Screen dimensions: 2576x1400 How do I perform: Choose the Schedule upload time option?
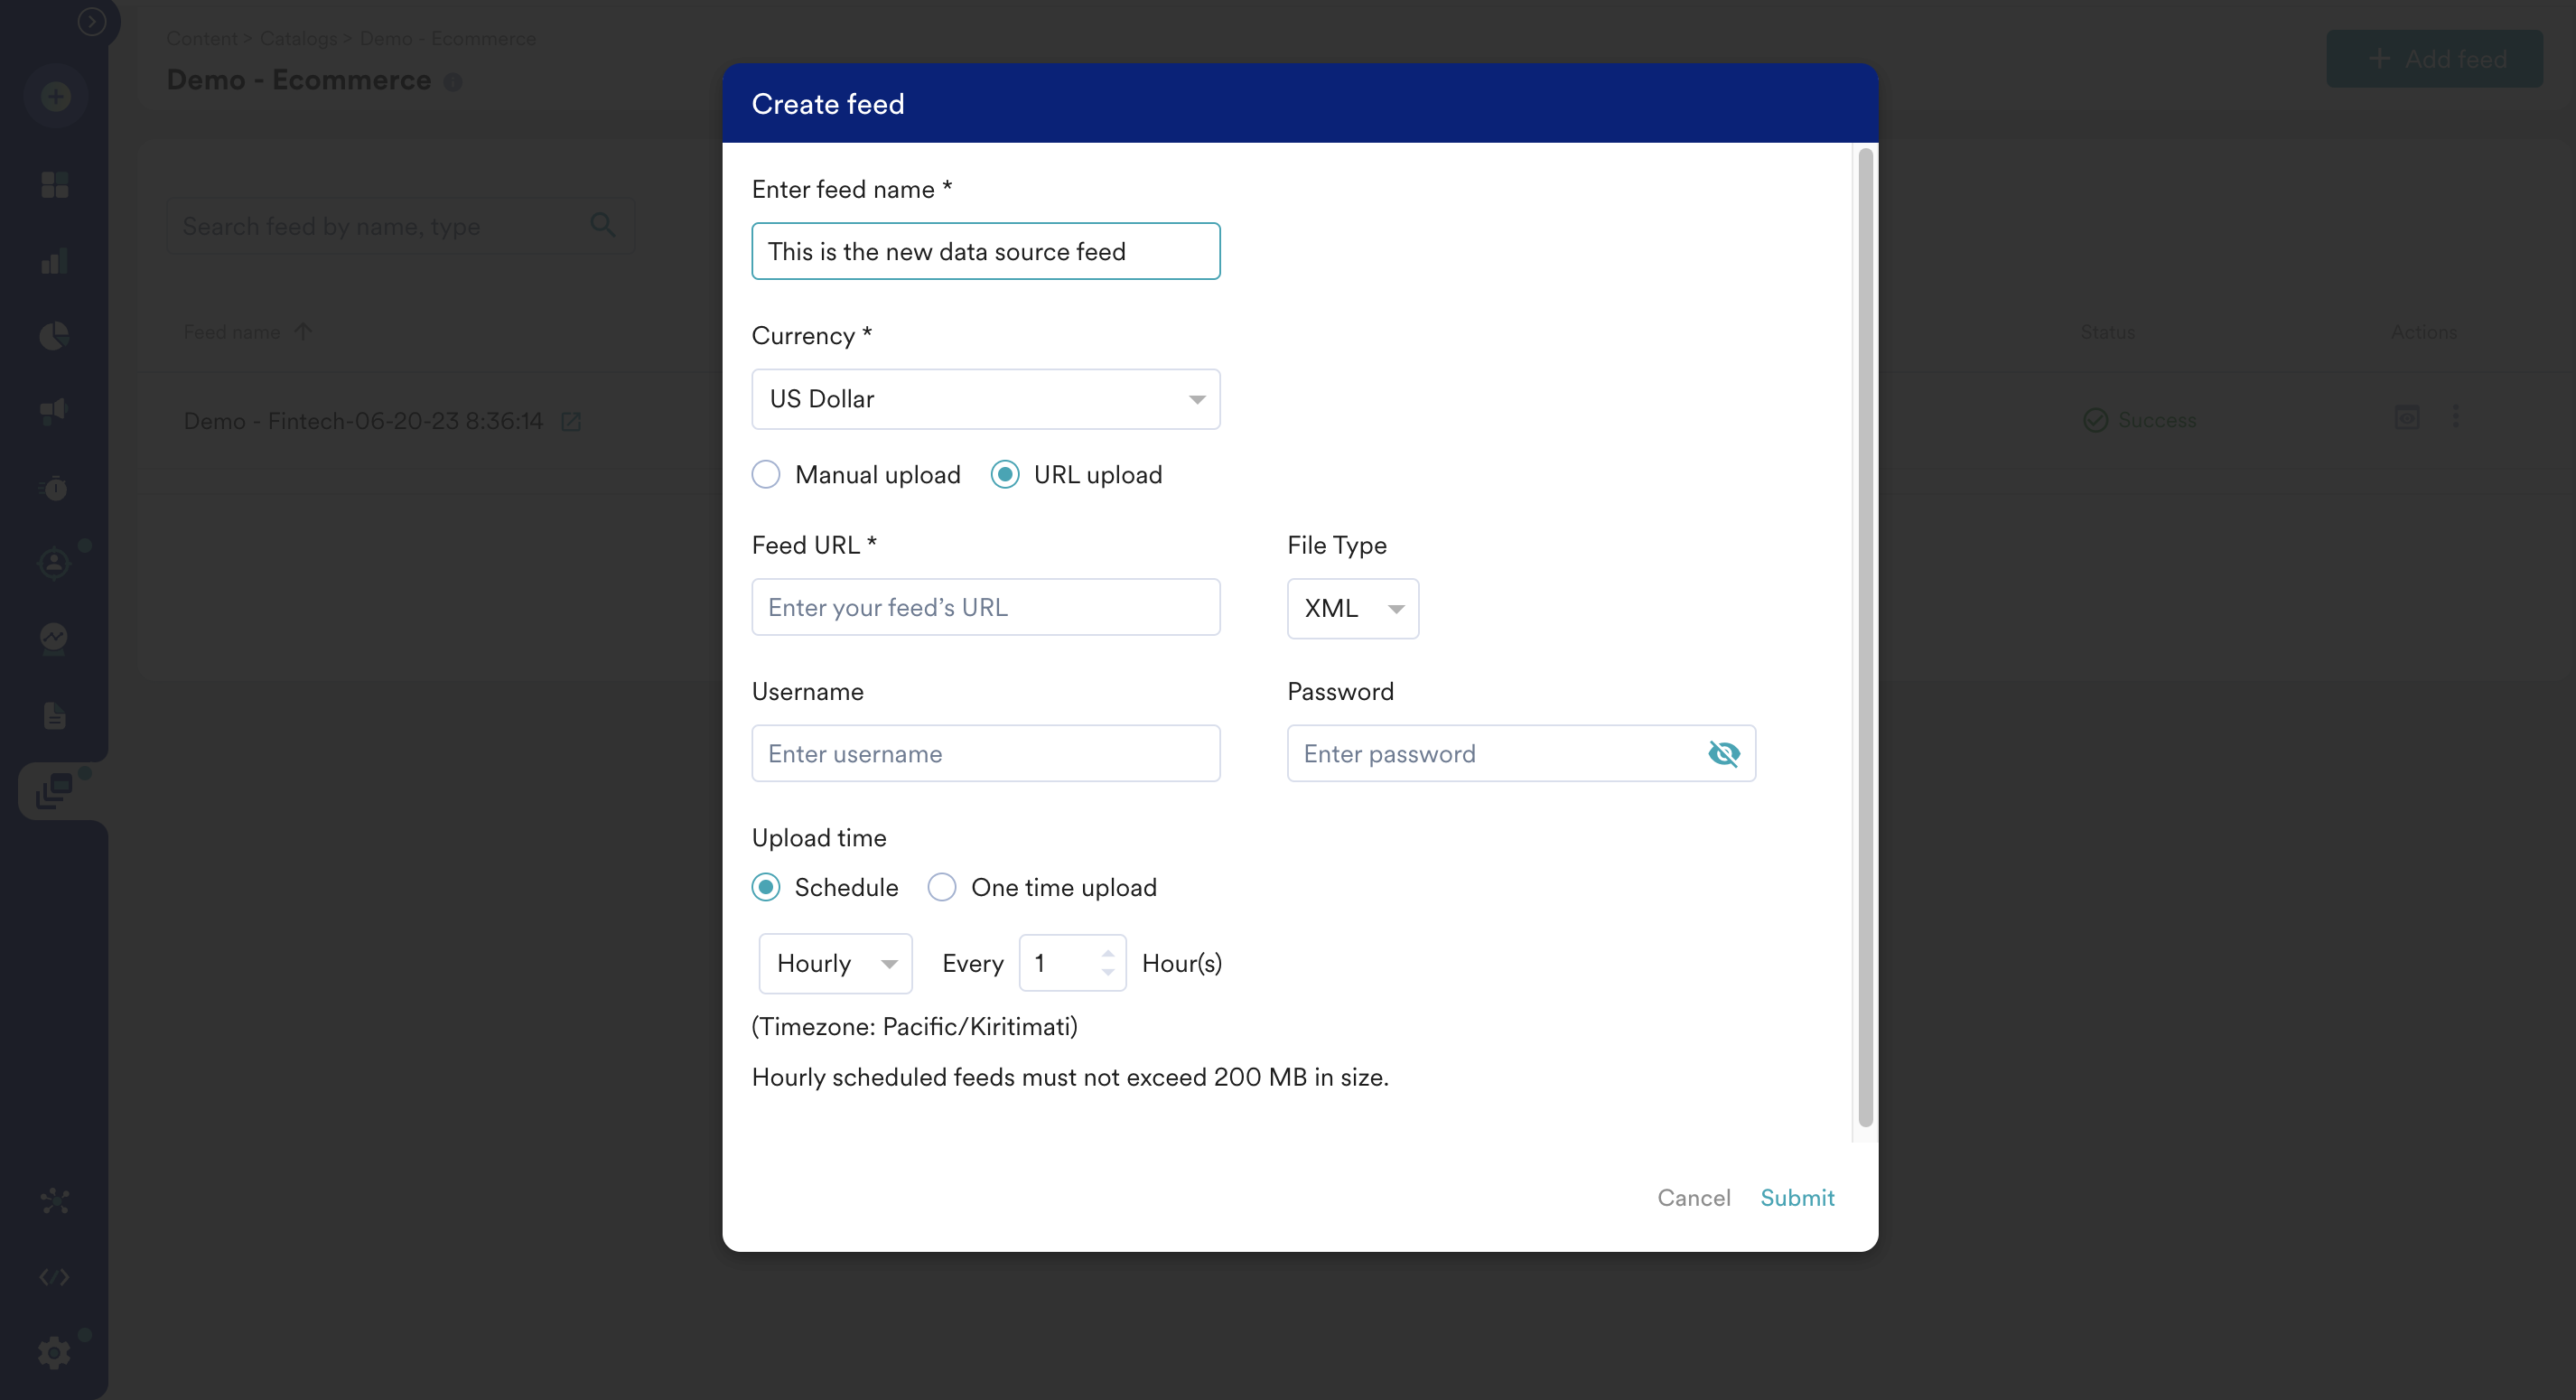766,887
